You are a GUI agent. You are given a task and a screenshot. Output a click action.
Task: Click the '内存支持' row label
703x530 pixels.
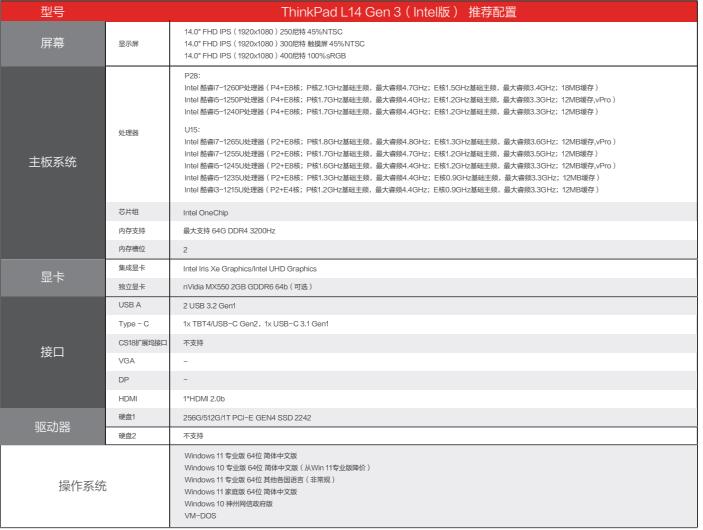tap(132, 230)
